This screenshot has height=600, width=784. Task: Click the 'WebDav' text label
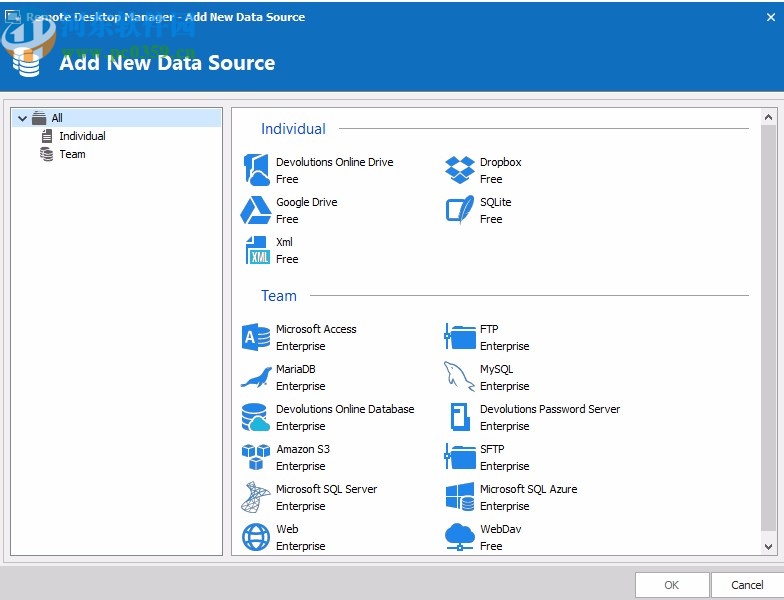click(x=500, y=529)
